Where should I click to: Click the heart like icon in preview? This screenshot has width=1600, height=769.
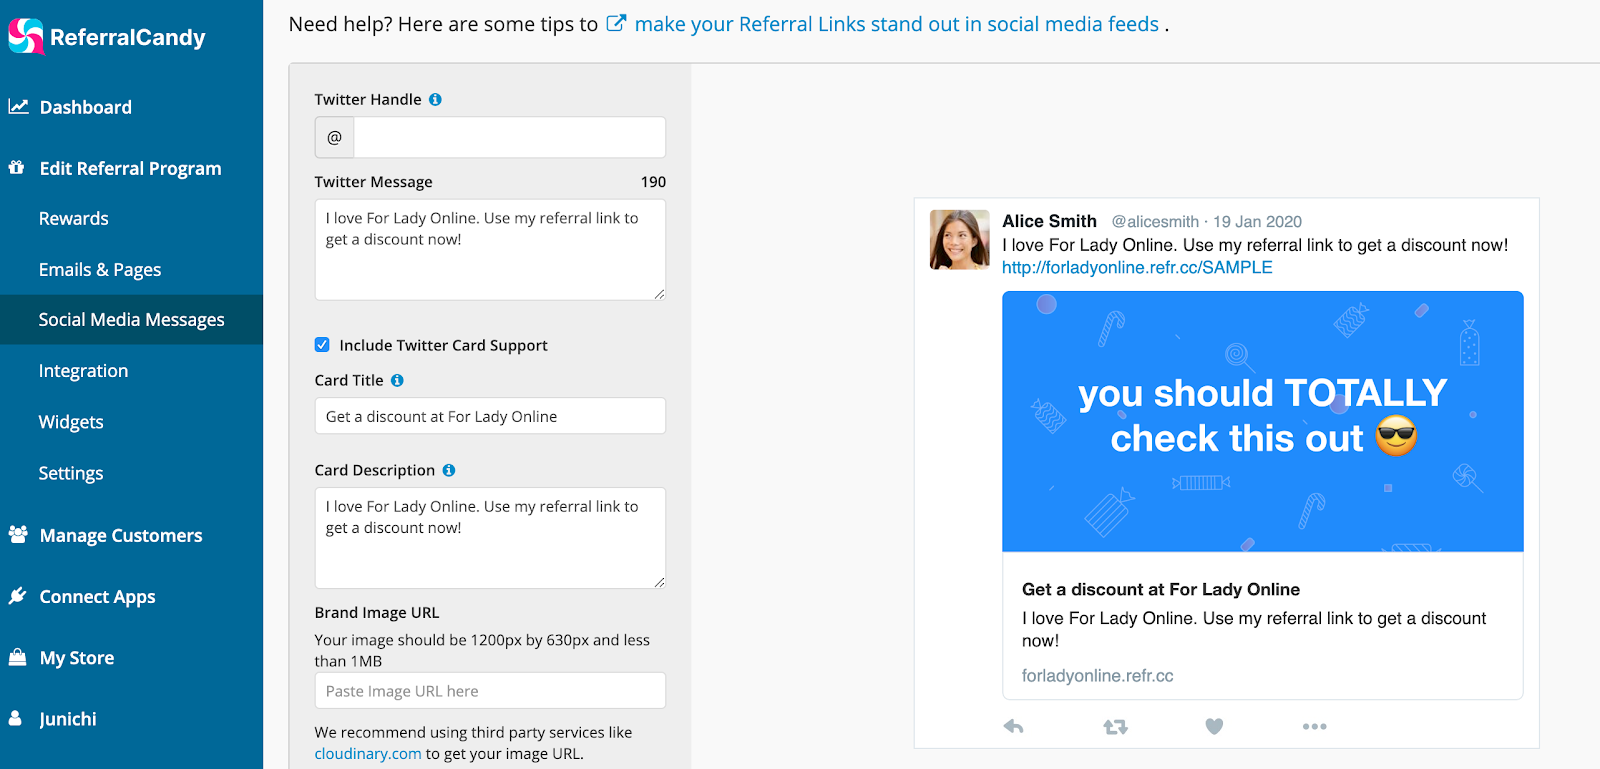[1214, 727]
